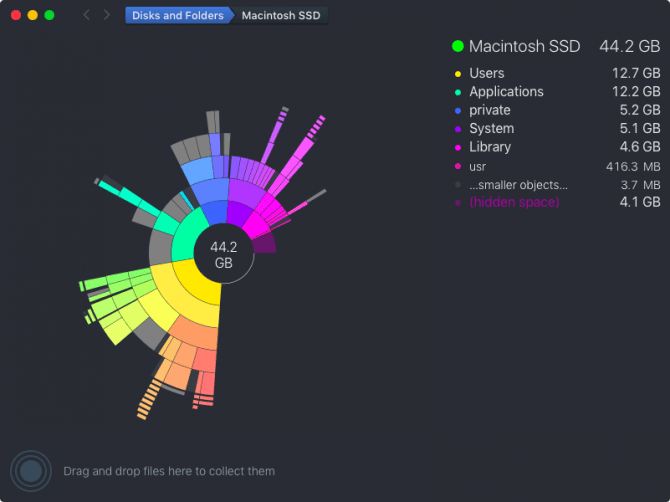Click the yellow minimize window button

[x=32, y=15]
